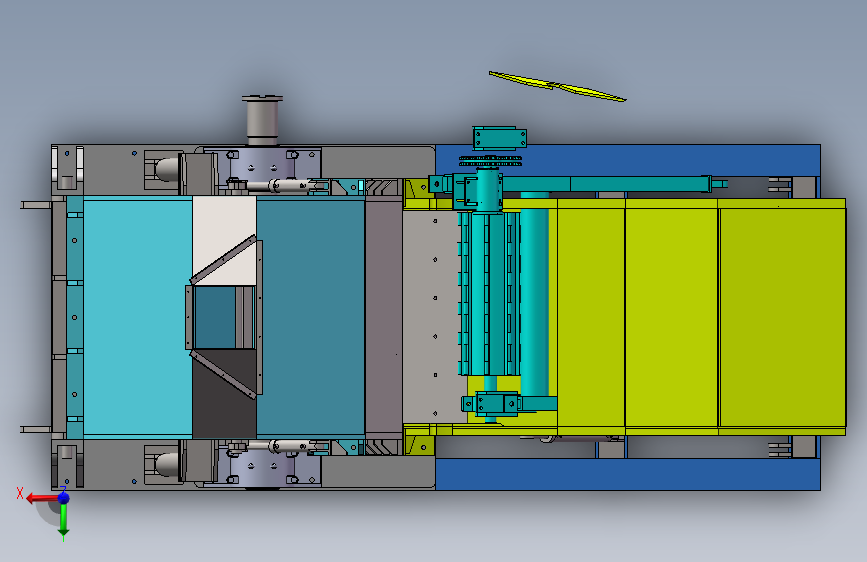Select the light cyan panel on the left
This screenshot has width=867, height=562.
pos(137,317)
